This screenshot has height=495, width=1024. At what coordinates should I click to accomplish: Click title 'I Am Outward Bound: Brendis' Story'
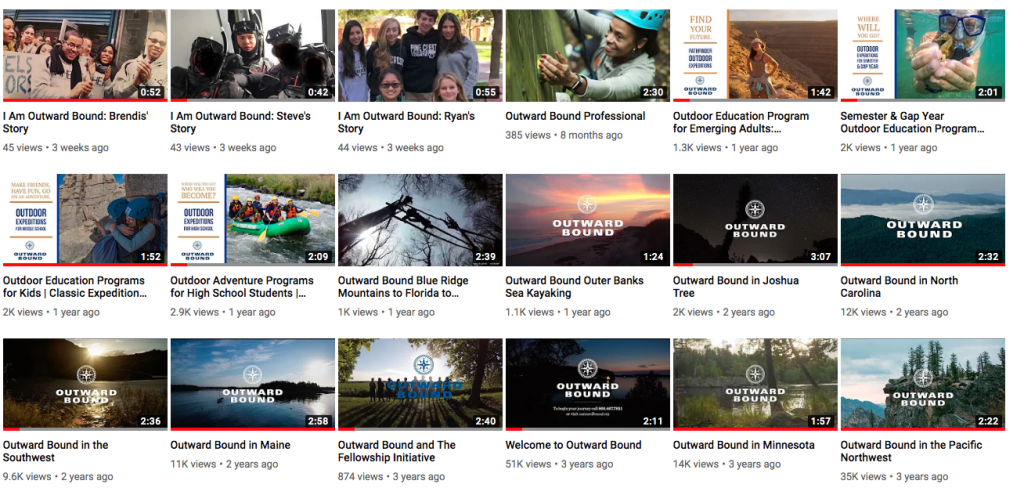coord(76,122)
